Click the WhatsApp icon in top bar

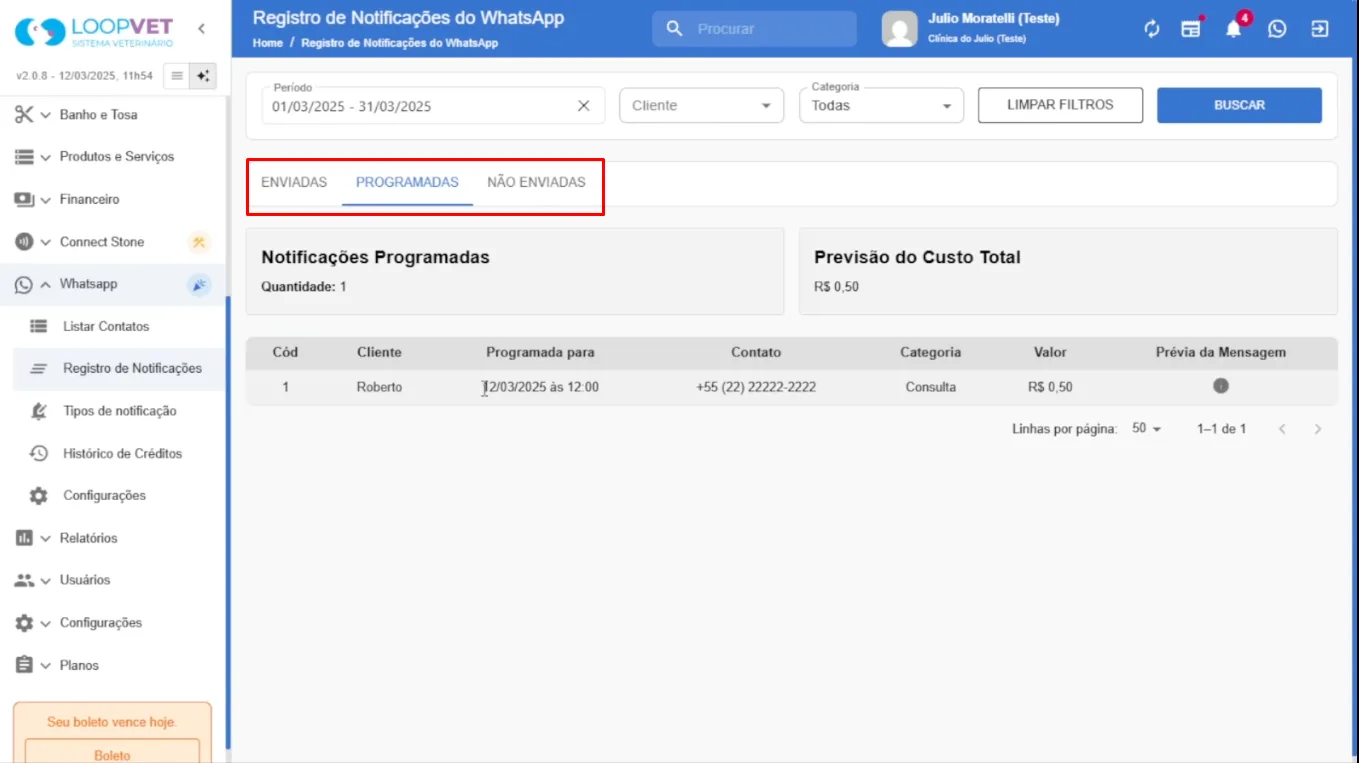1277,29
